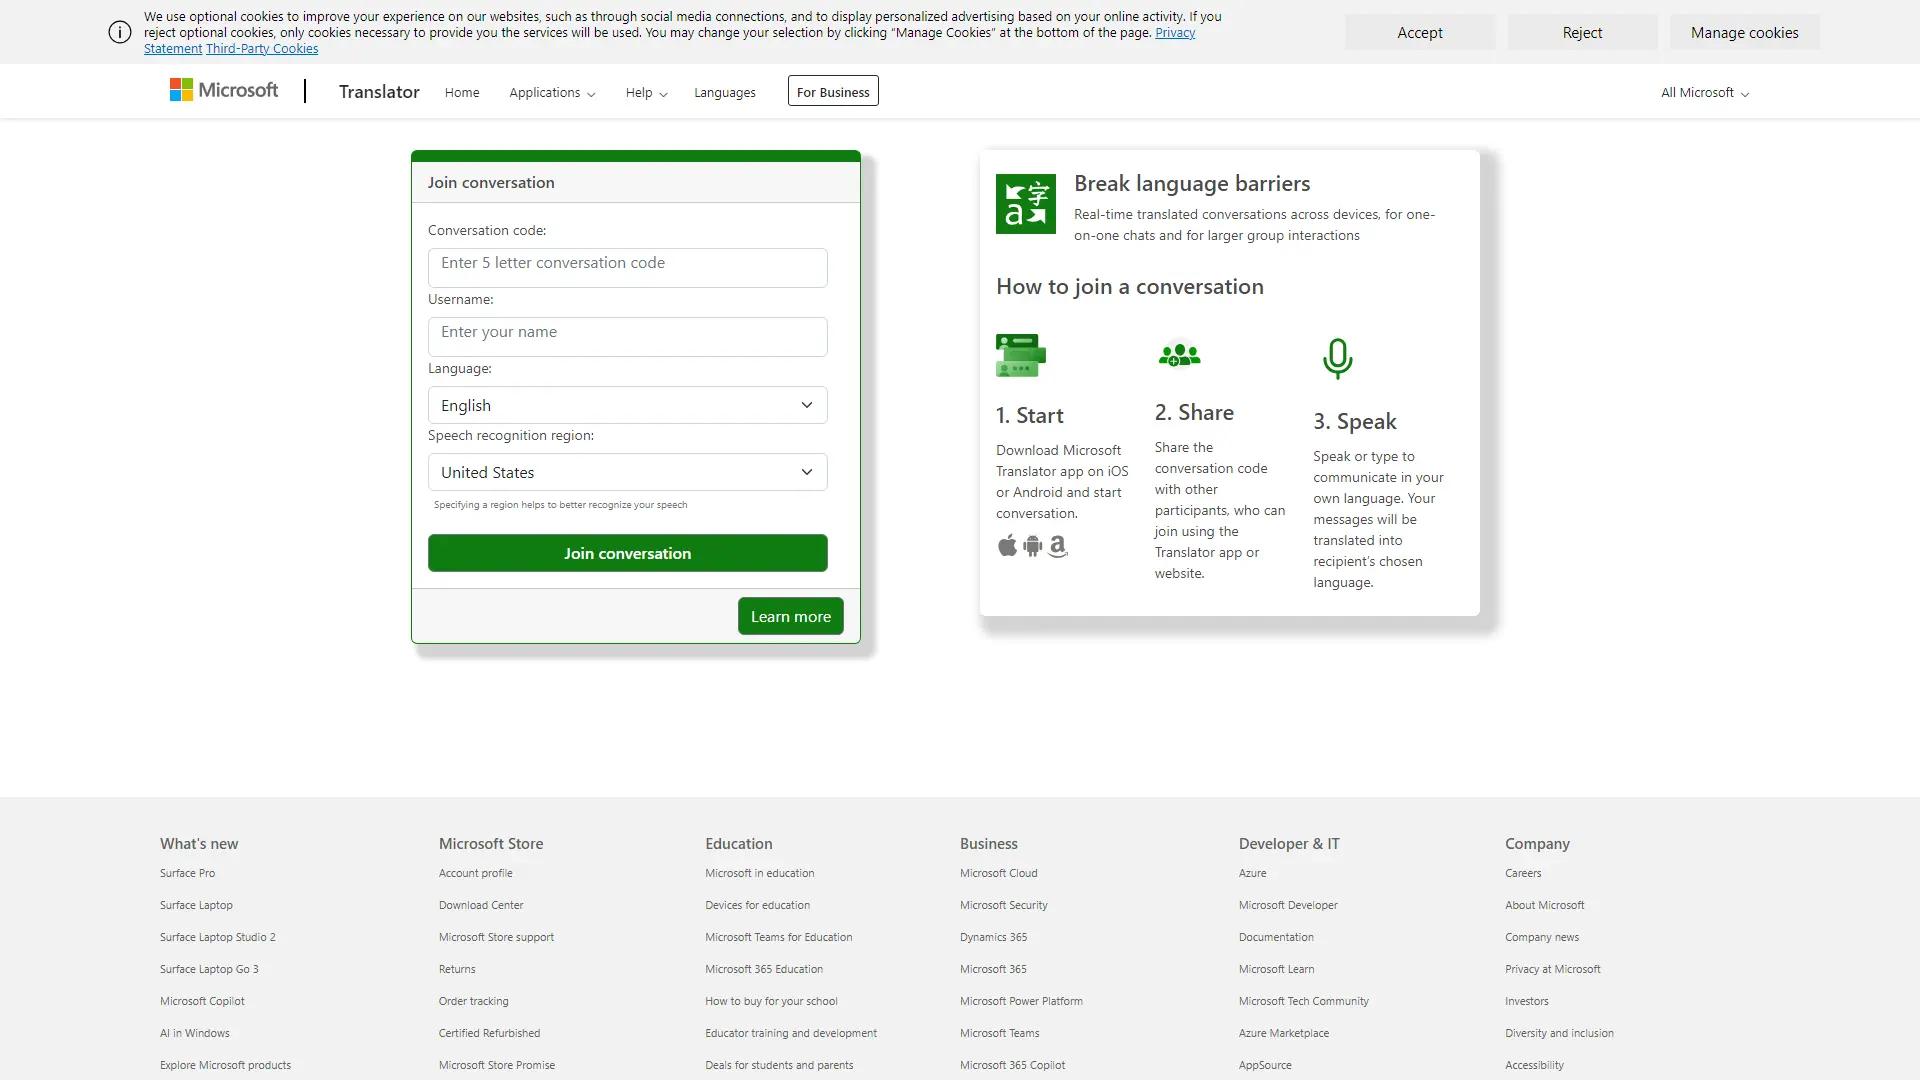1920x1080 pixels.
Task: Click the Learn more button
Action: click(x=791, y=616)
